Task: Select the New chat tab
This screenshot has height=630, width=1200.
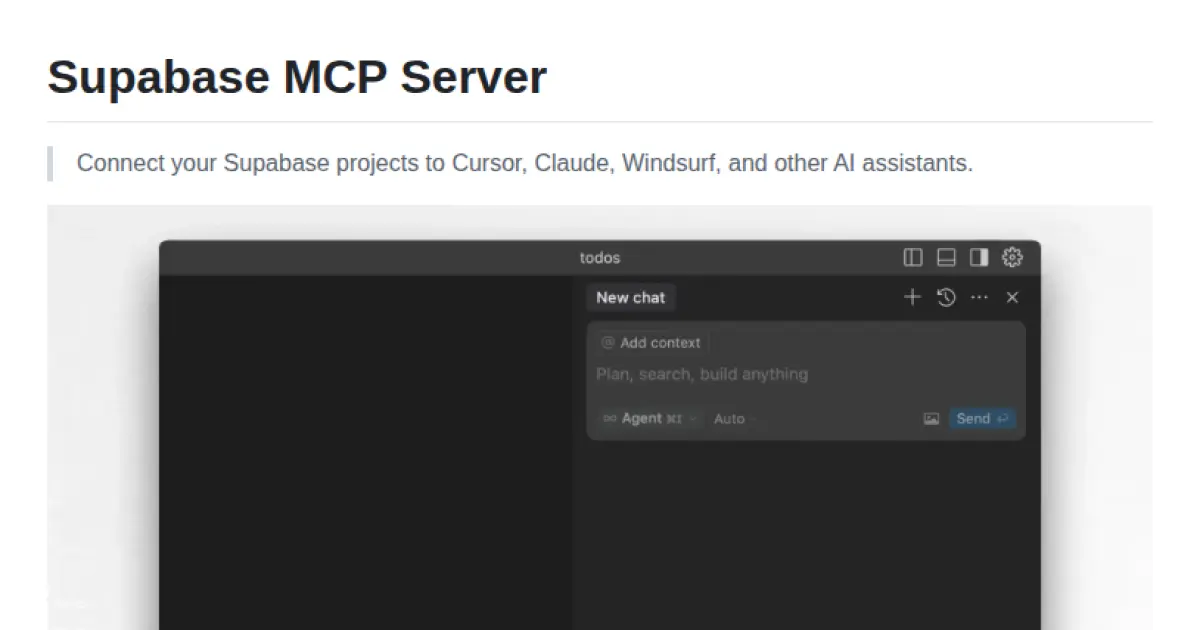Action: pos(630,297)
